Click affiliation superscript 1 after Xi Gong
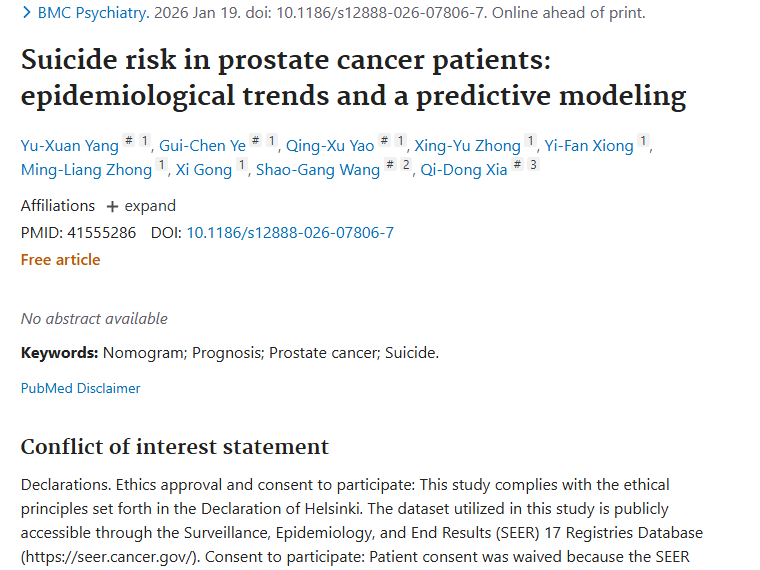This screenshot has width=760, height=570. point(241,165)
